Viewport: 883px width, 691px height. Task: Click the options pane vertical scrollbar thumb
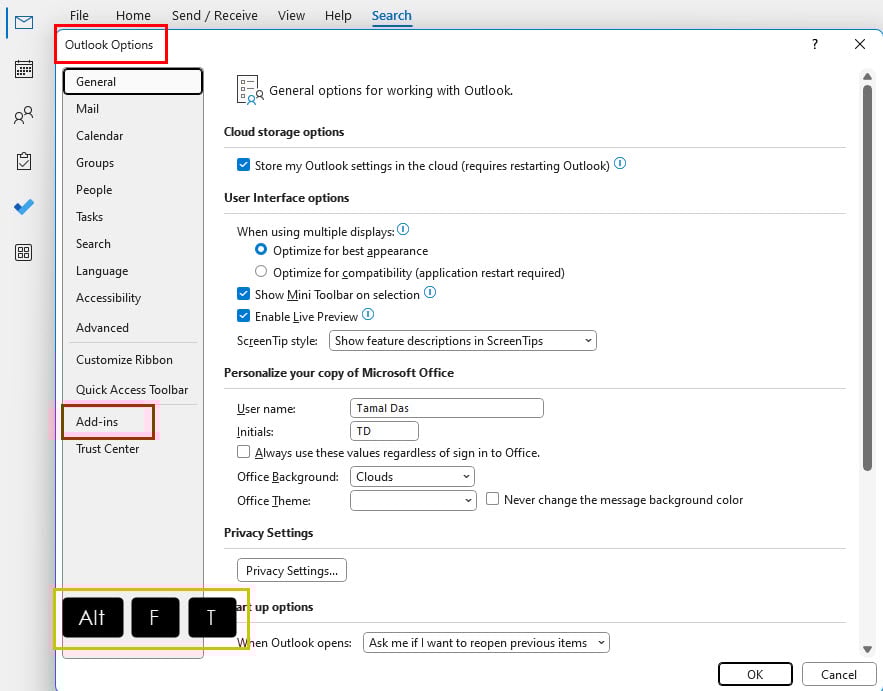[867, 277]
